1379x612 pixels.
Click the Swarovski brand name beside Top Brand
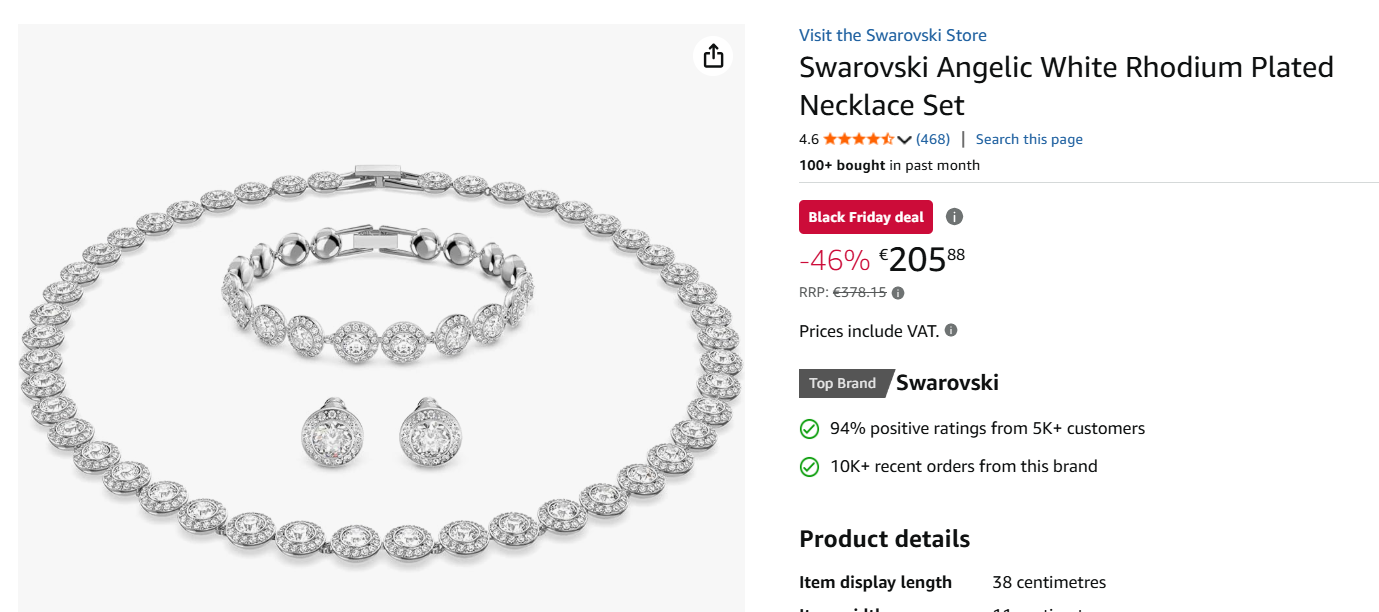947,383
